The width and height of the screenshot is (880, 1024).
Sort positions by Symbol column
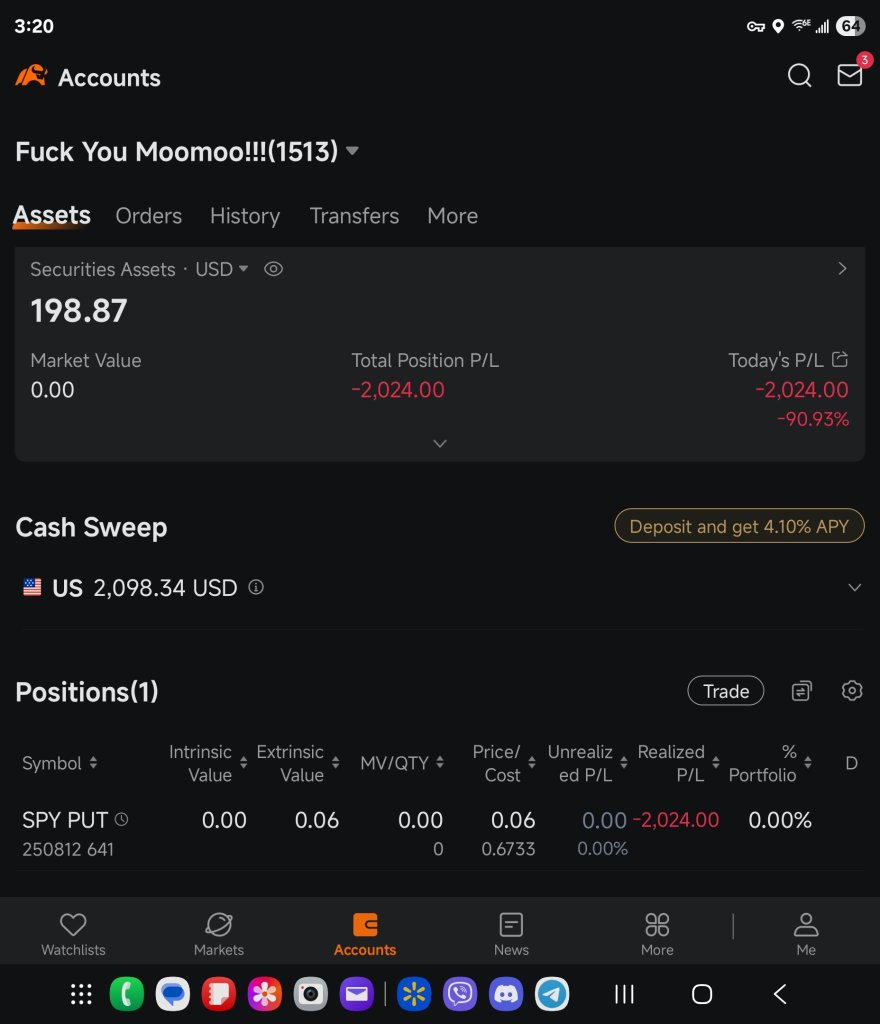(59, 763)
